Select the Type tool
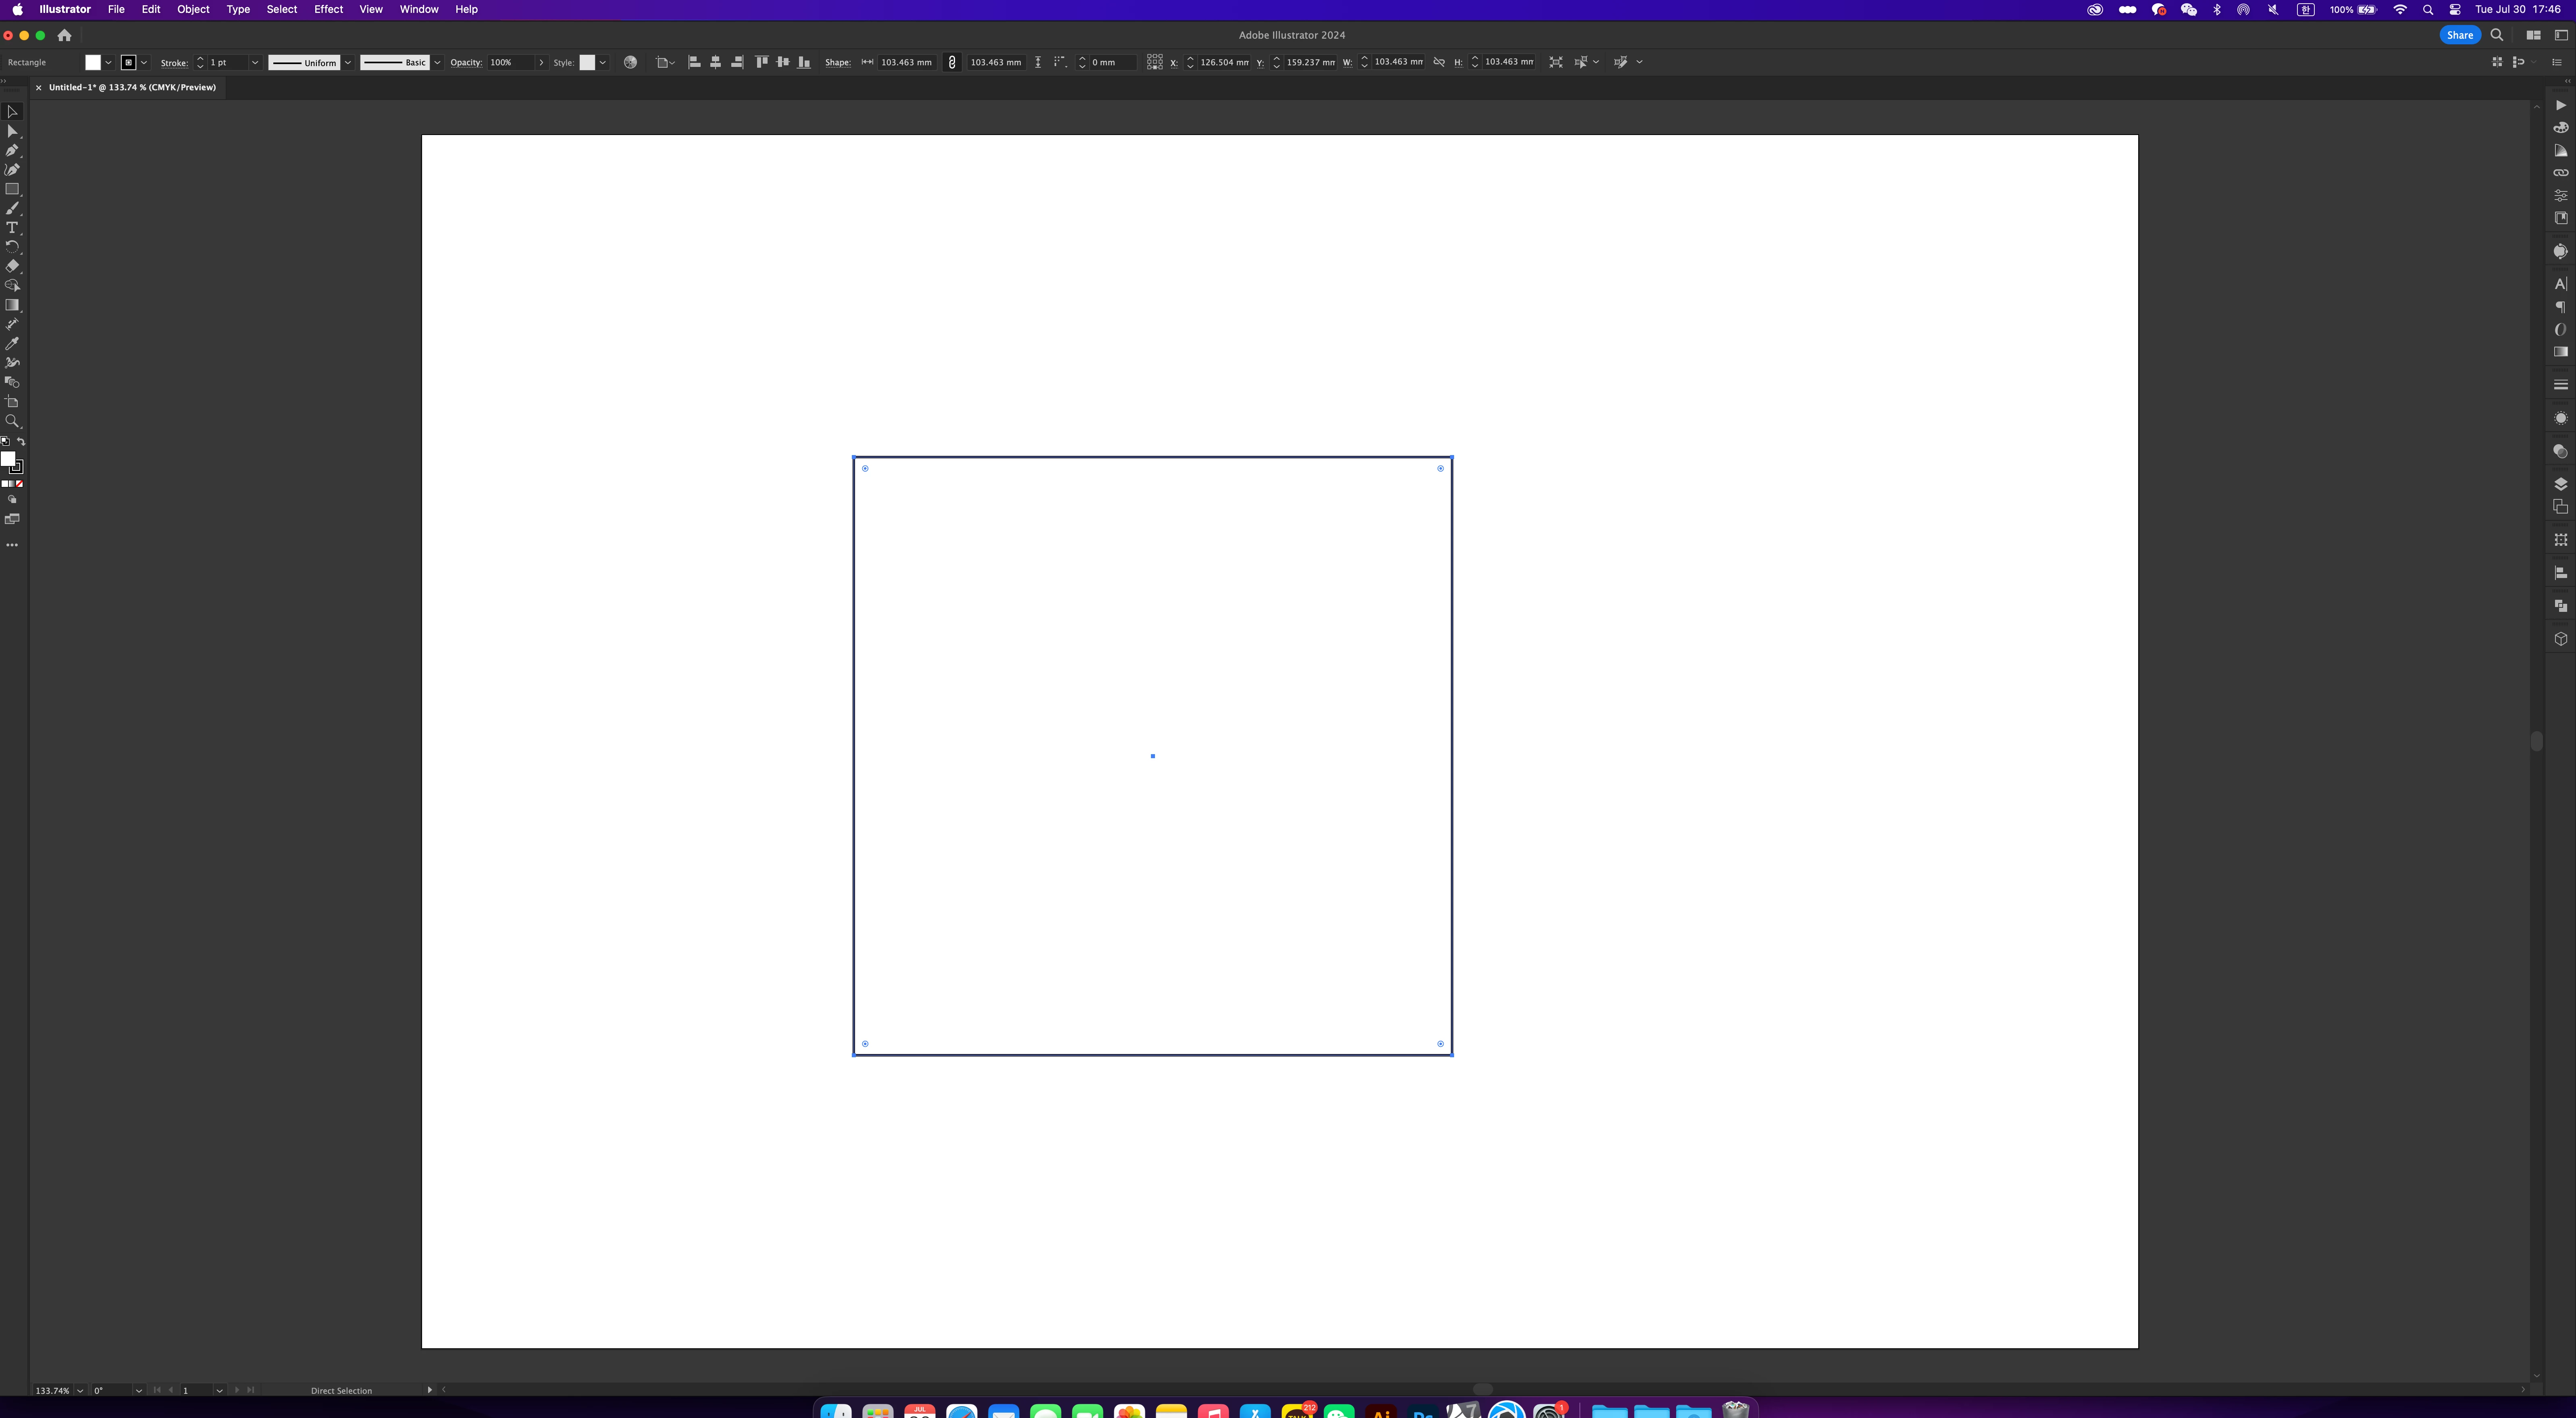Image resolution: width=2576 pixels, height=1418 pixels. click(x=12, y=228)
